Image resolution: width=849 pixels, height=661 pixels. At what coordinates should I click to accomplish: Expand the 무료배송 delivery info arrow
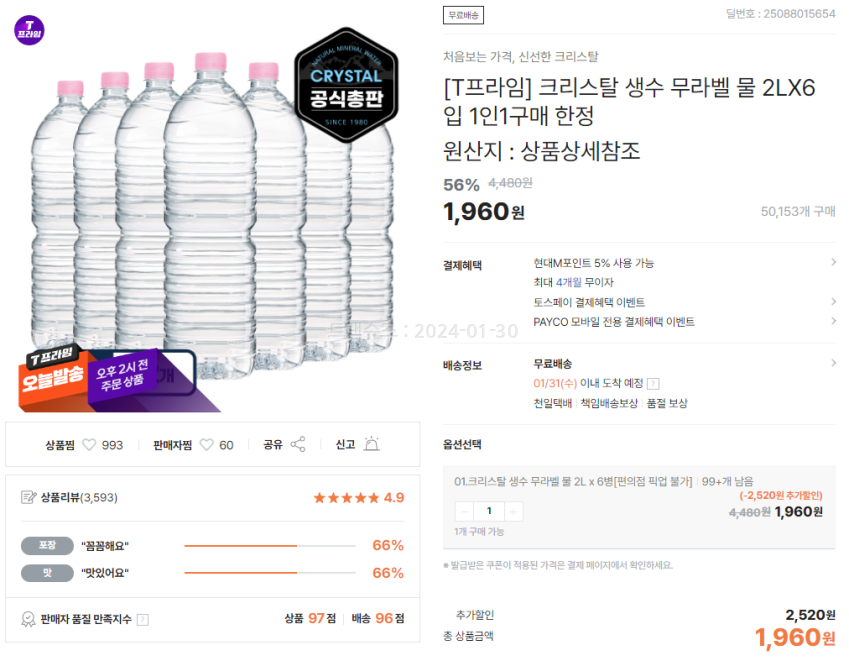[x=833, y=363]
